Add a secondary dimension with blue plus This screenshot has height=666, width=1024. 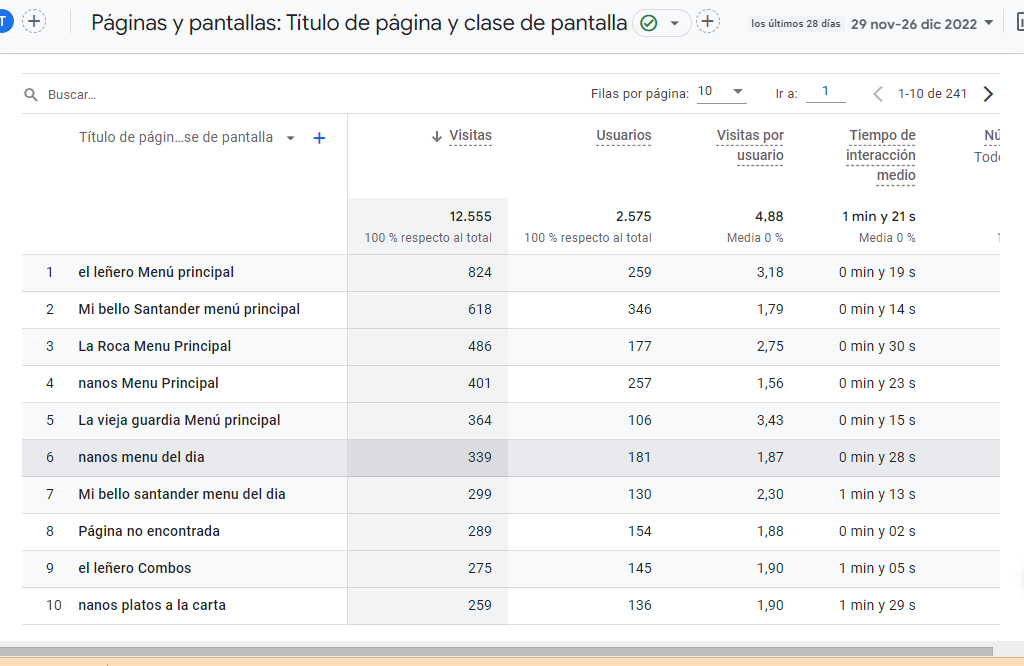click(319, 138)
